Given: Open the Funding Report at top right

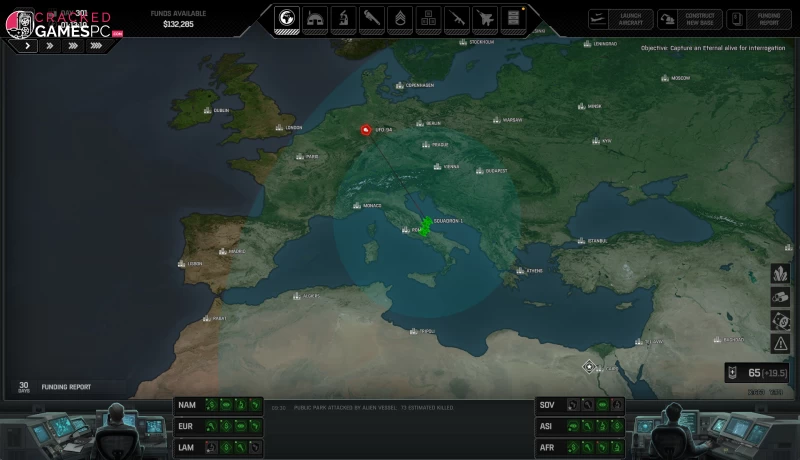Looking at the screenshot, I should [x=757, y=19].
